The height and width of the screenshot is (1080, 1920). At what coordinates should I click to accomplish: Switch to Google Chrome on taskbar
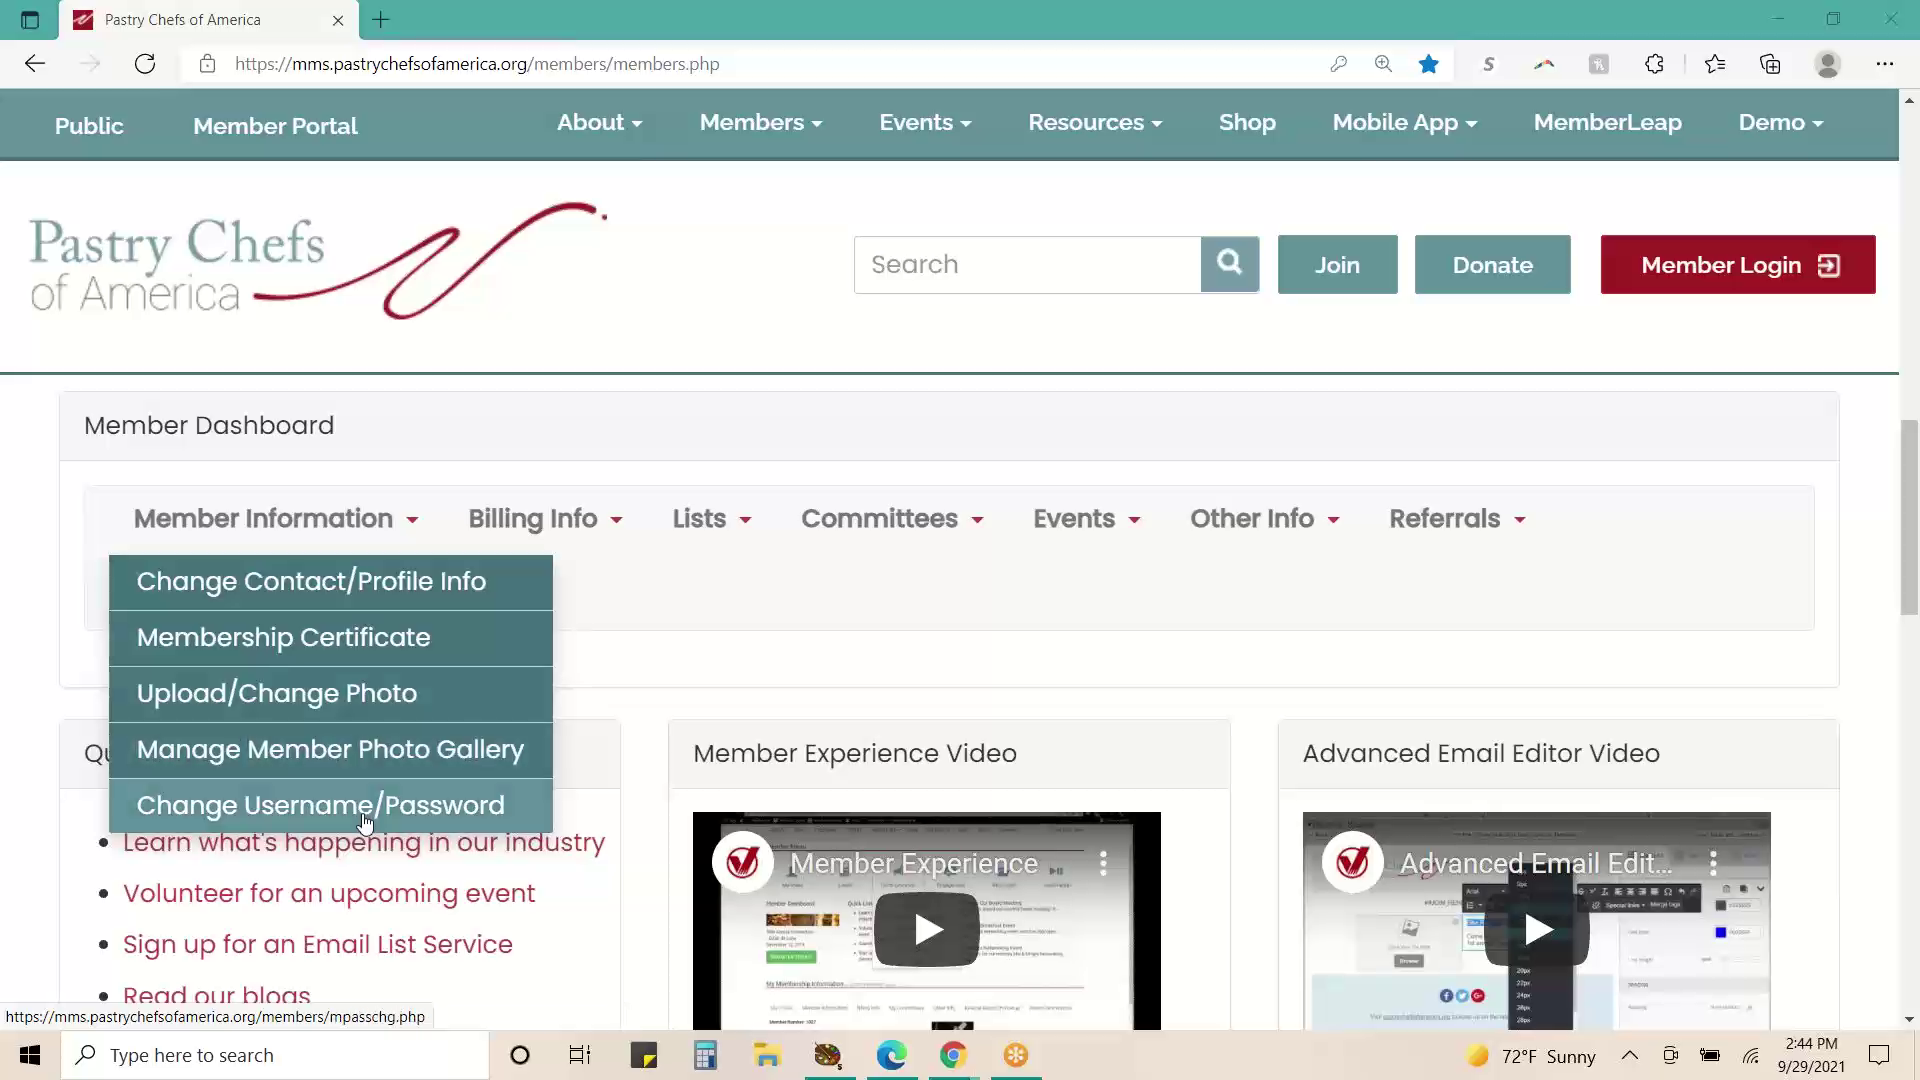pos(953,1055)
